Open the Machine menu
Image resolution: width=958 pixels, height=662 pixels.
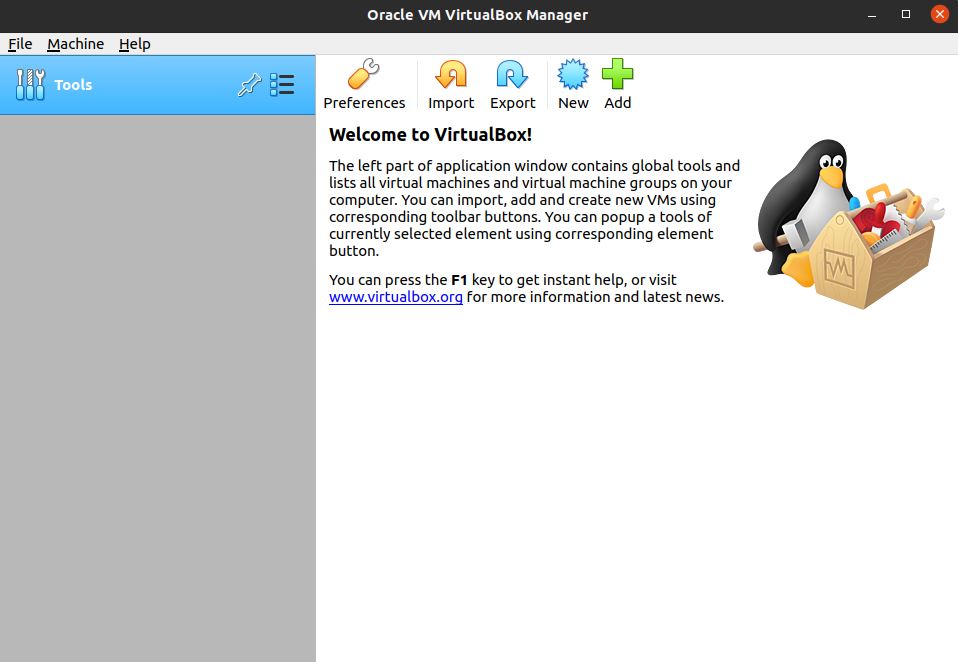[x=75, y=44]
